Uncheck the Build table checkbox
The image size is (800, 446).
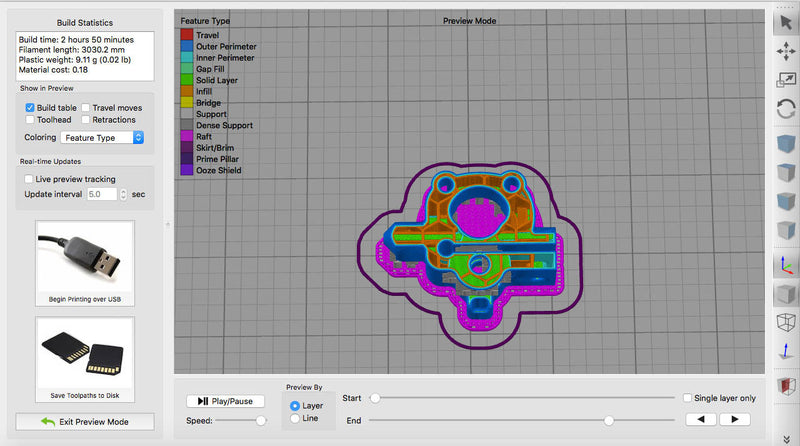click(x=30, y=107)
